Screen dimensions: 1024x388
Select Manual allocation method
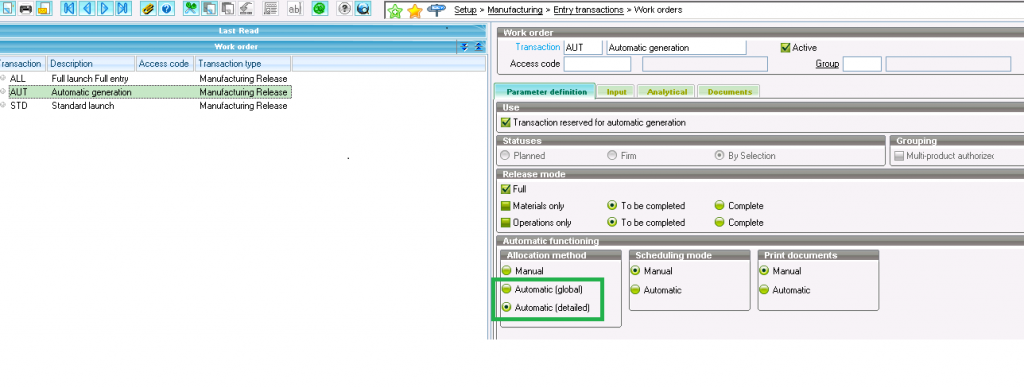[x=506, y=270]
